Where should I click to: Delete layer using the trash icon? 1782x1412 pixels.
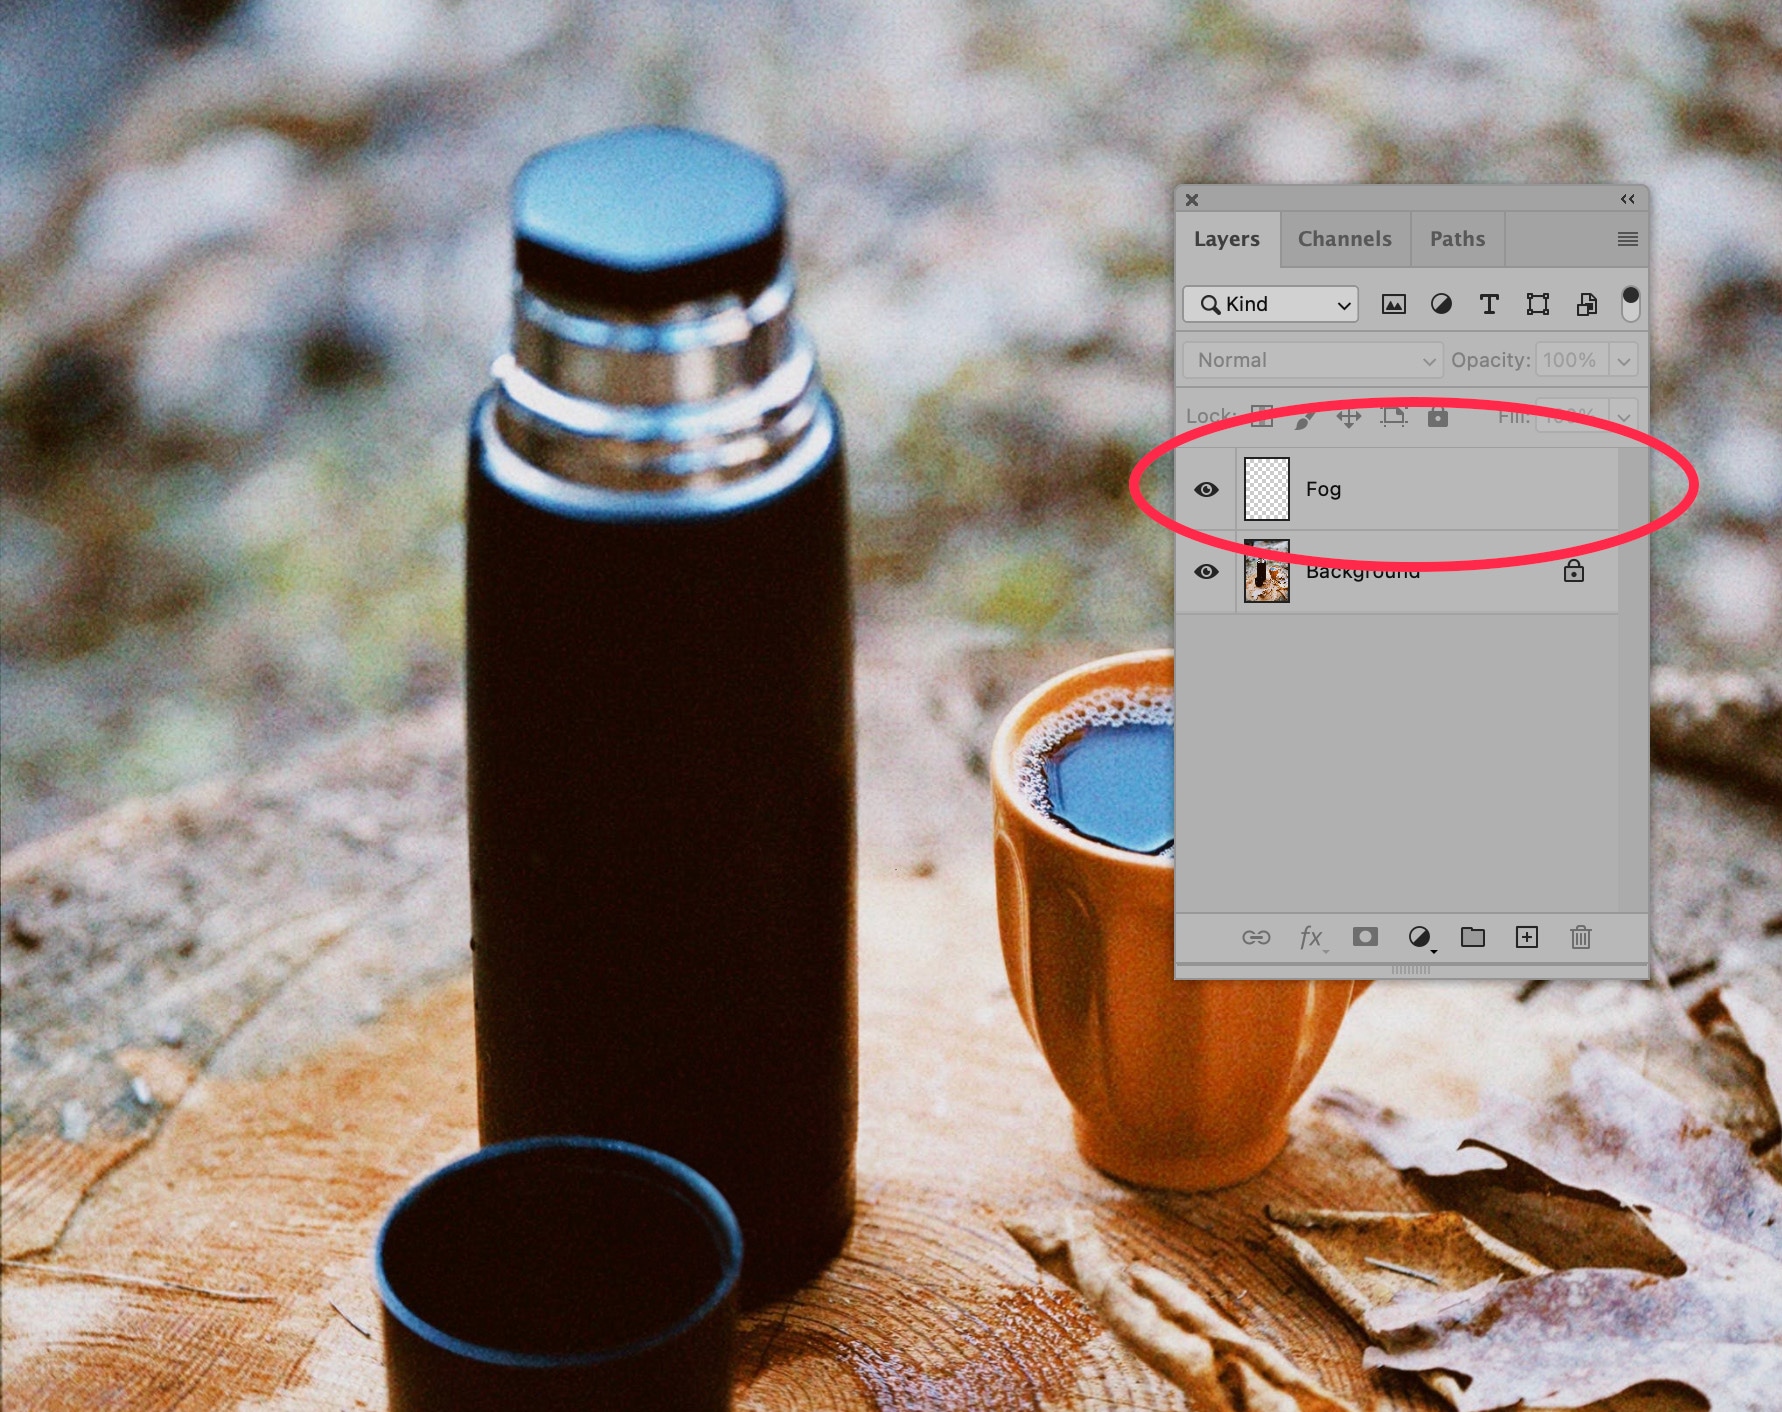click(1581, 937)
